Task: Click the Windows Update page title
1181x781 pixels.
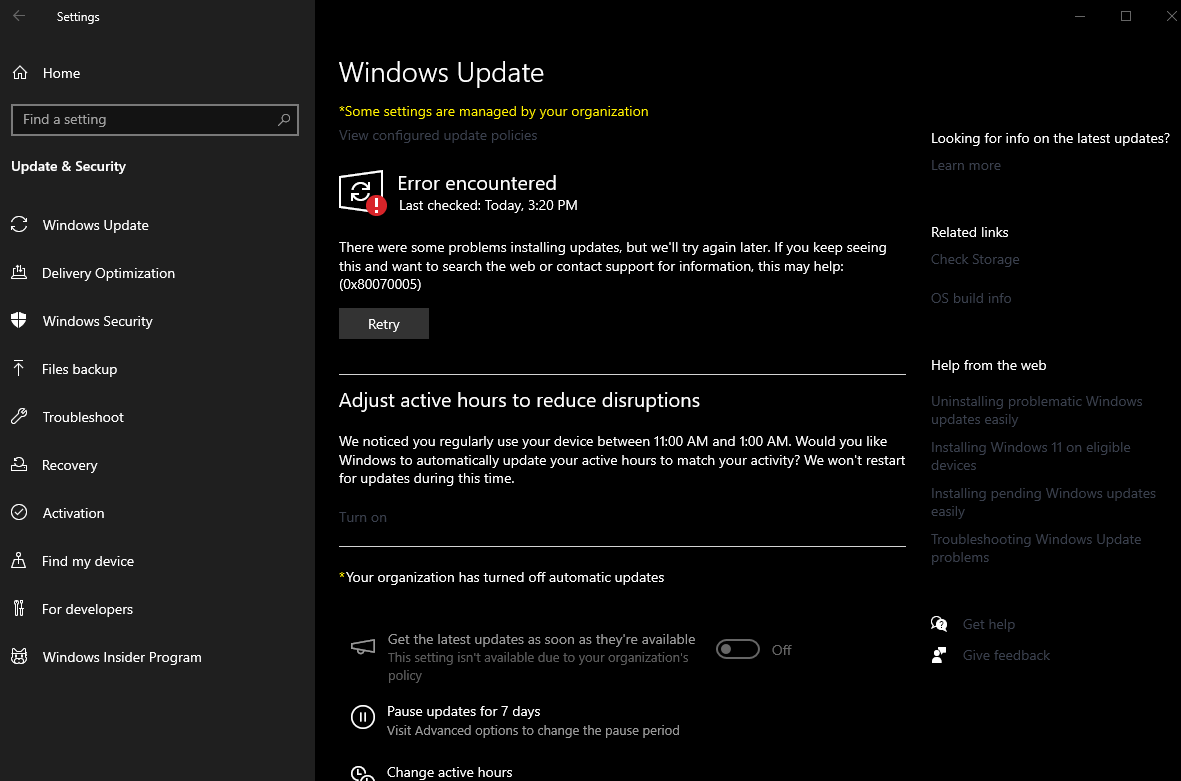Action: click(x=441, y=73)
